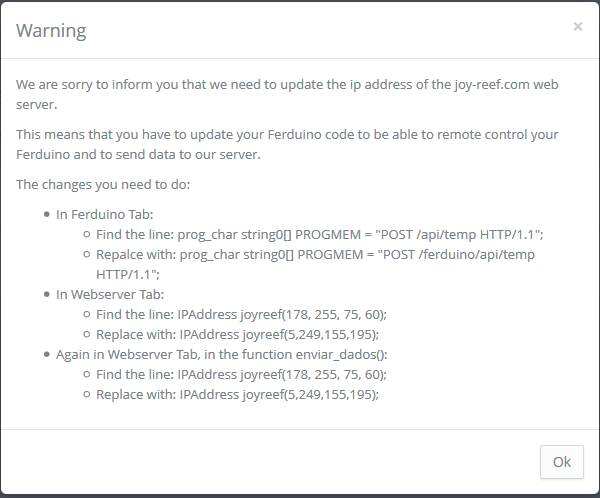This screenshot has height=498, width=600.
Task: Click the "Find the line: prog_char string0[]" entry
Action: pos(320,234)
